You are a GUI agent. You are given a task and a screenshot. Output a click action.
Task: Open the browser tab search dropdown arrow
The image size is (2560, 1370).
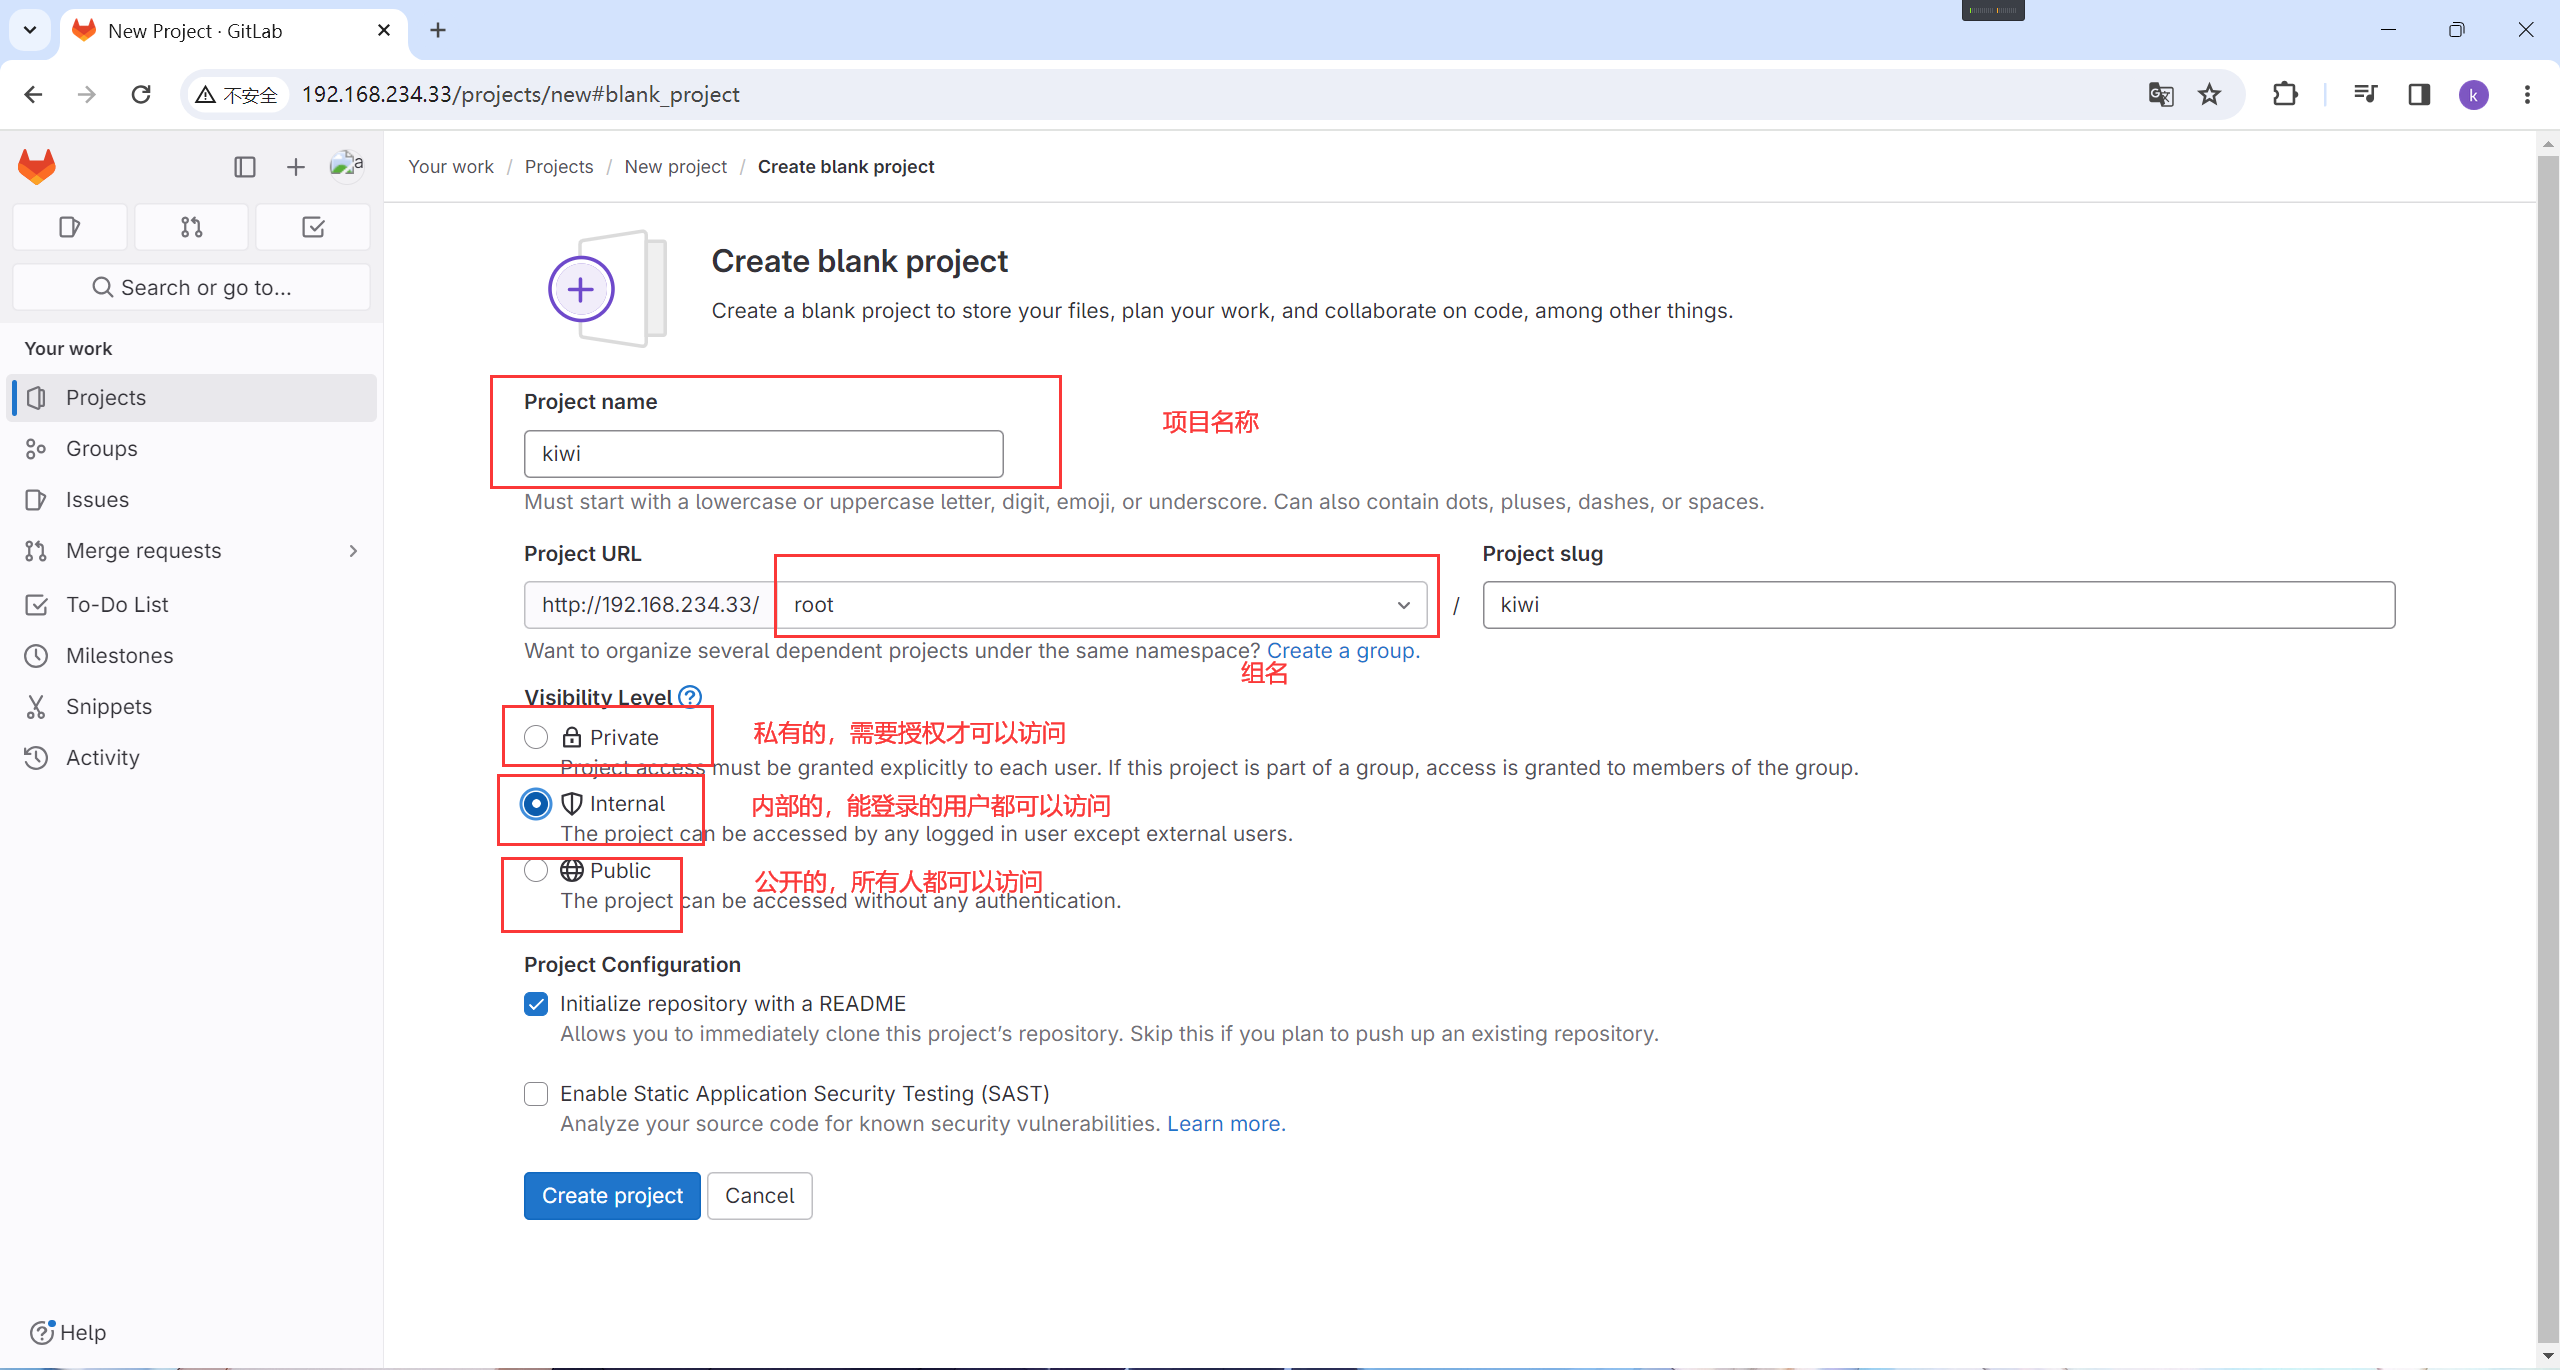pos(30,30)
